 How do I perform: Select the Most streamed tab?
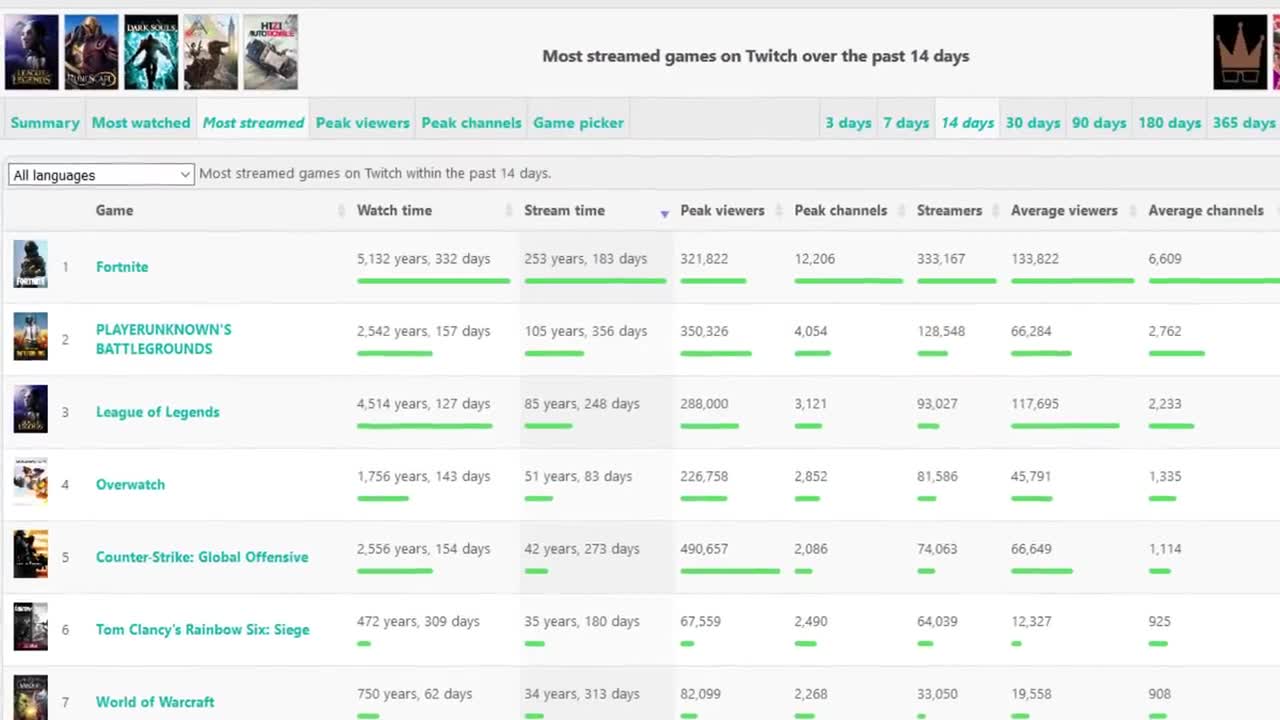[x=253, y=122]
